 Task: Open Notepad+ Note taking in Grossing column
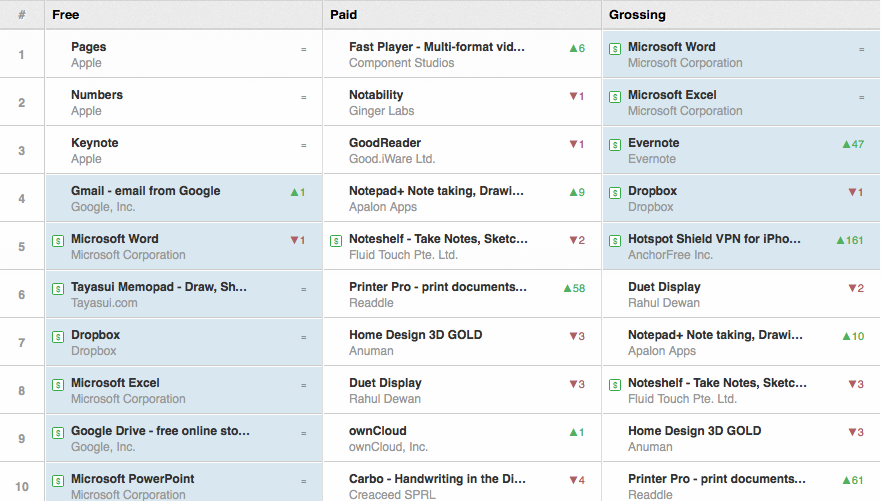[715, 335]
